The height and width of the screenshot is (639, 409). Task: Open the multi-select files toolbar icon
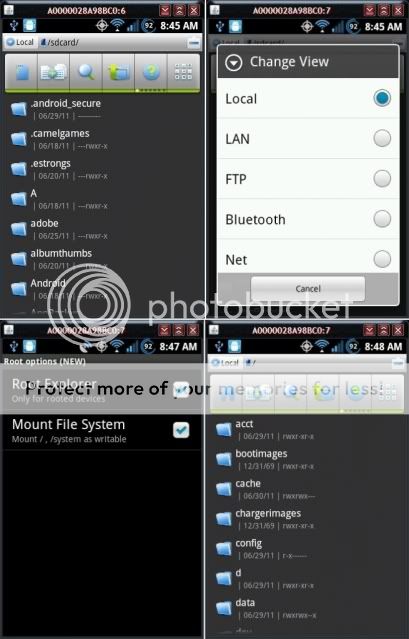[53, 73]
